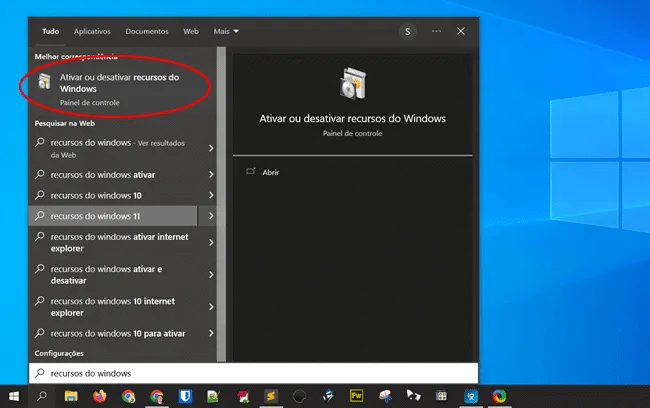The image size is (650, 408).
Task: Open the black circle app in taskbar
Action: 299,396
